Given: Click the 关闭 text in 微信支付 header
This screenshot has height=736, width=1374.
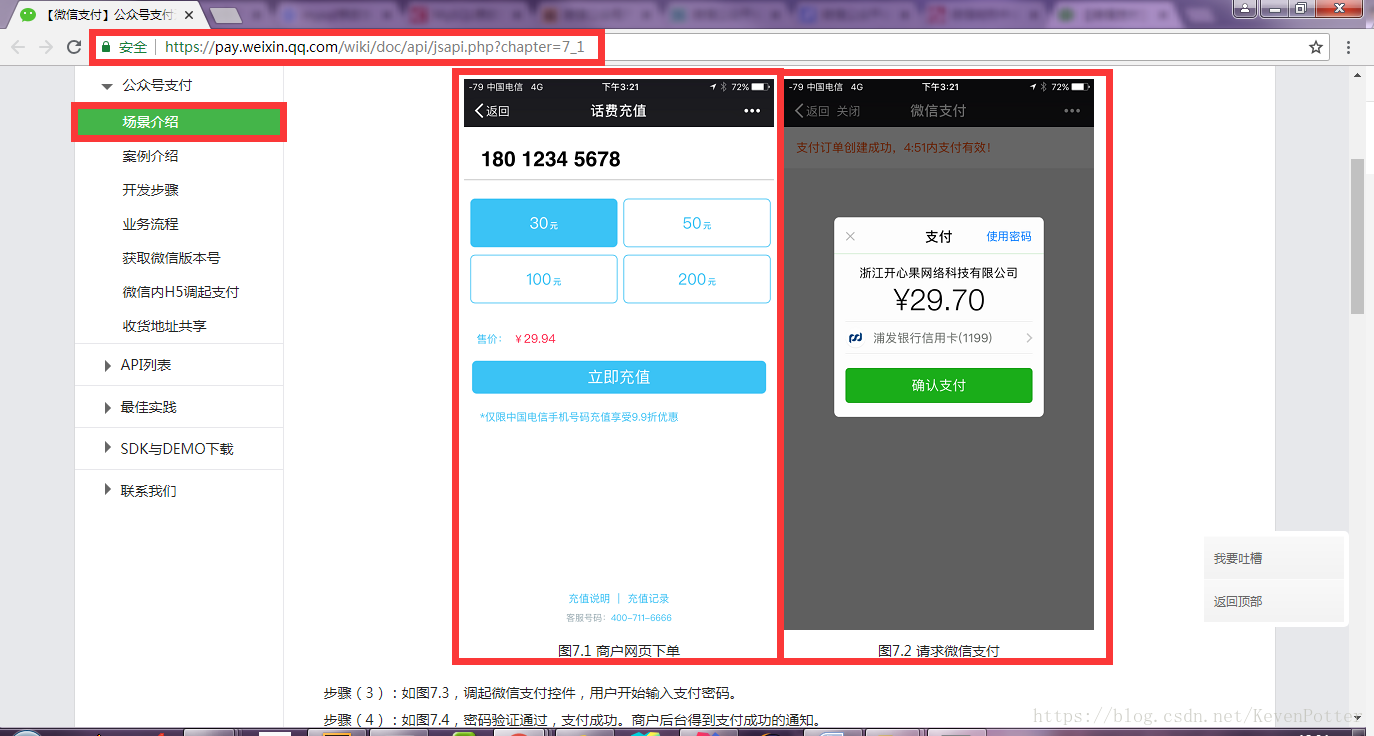Looking at the screenshot, I should pyautogui.click(x=848, y=111).
